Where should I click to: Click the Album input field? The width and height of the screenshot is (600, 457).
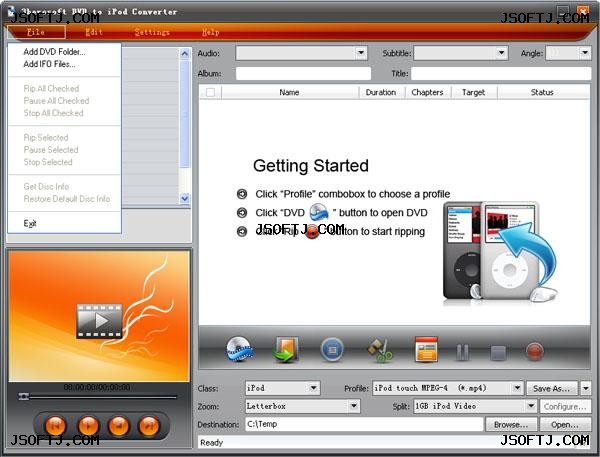(303, 73)
